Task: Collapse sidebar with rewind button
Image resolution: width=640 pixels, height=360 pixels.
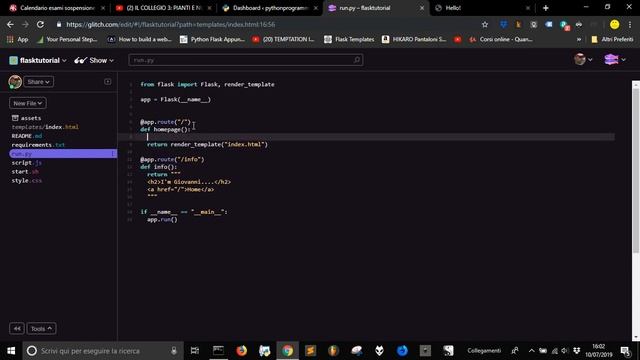Action: [17, 329]
